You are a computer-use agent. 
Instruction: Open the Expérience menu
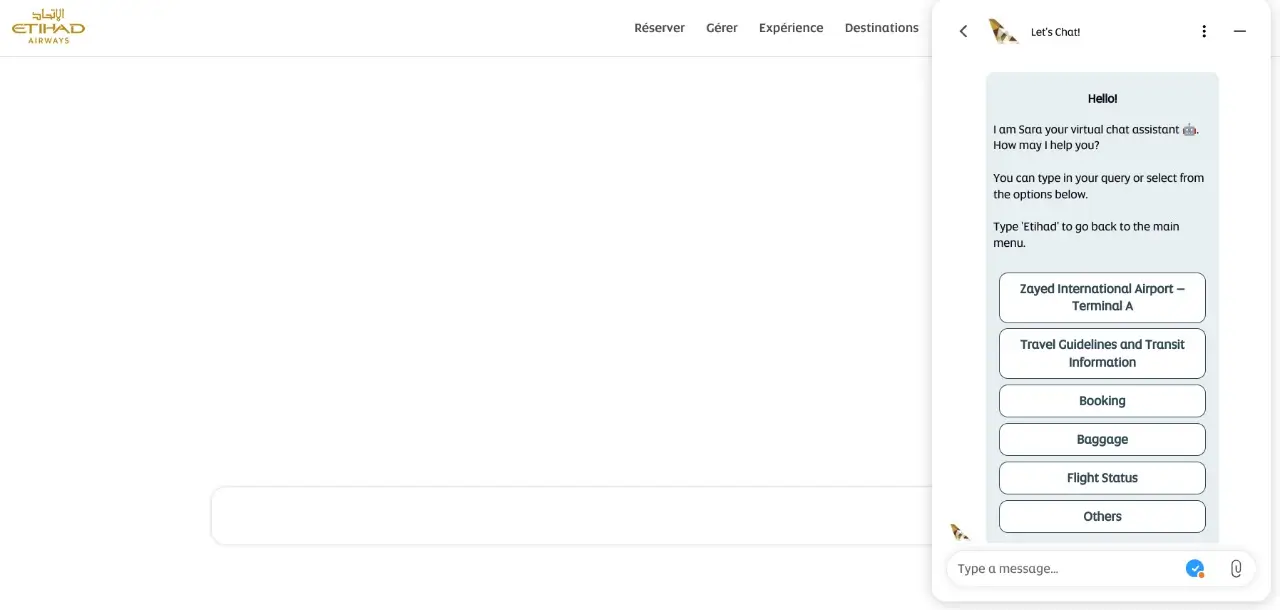pos(791,28)
